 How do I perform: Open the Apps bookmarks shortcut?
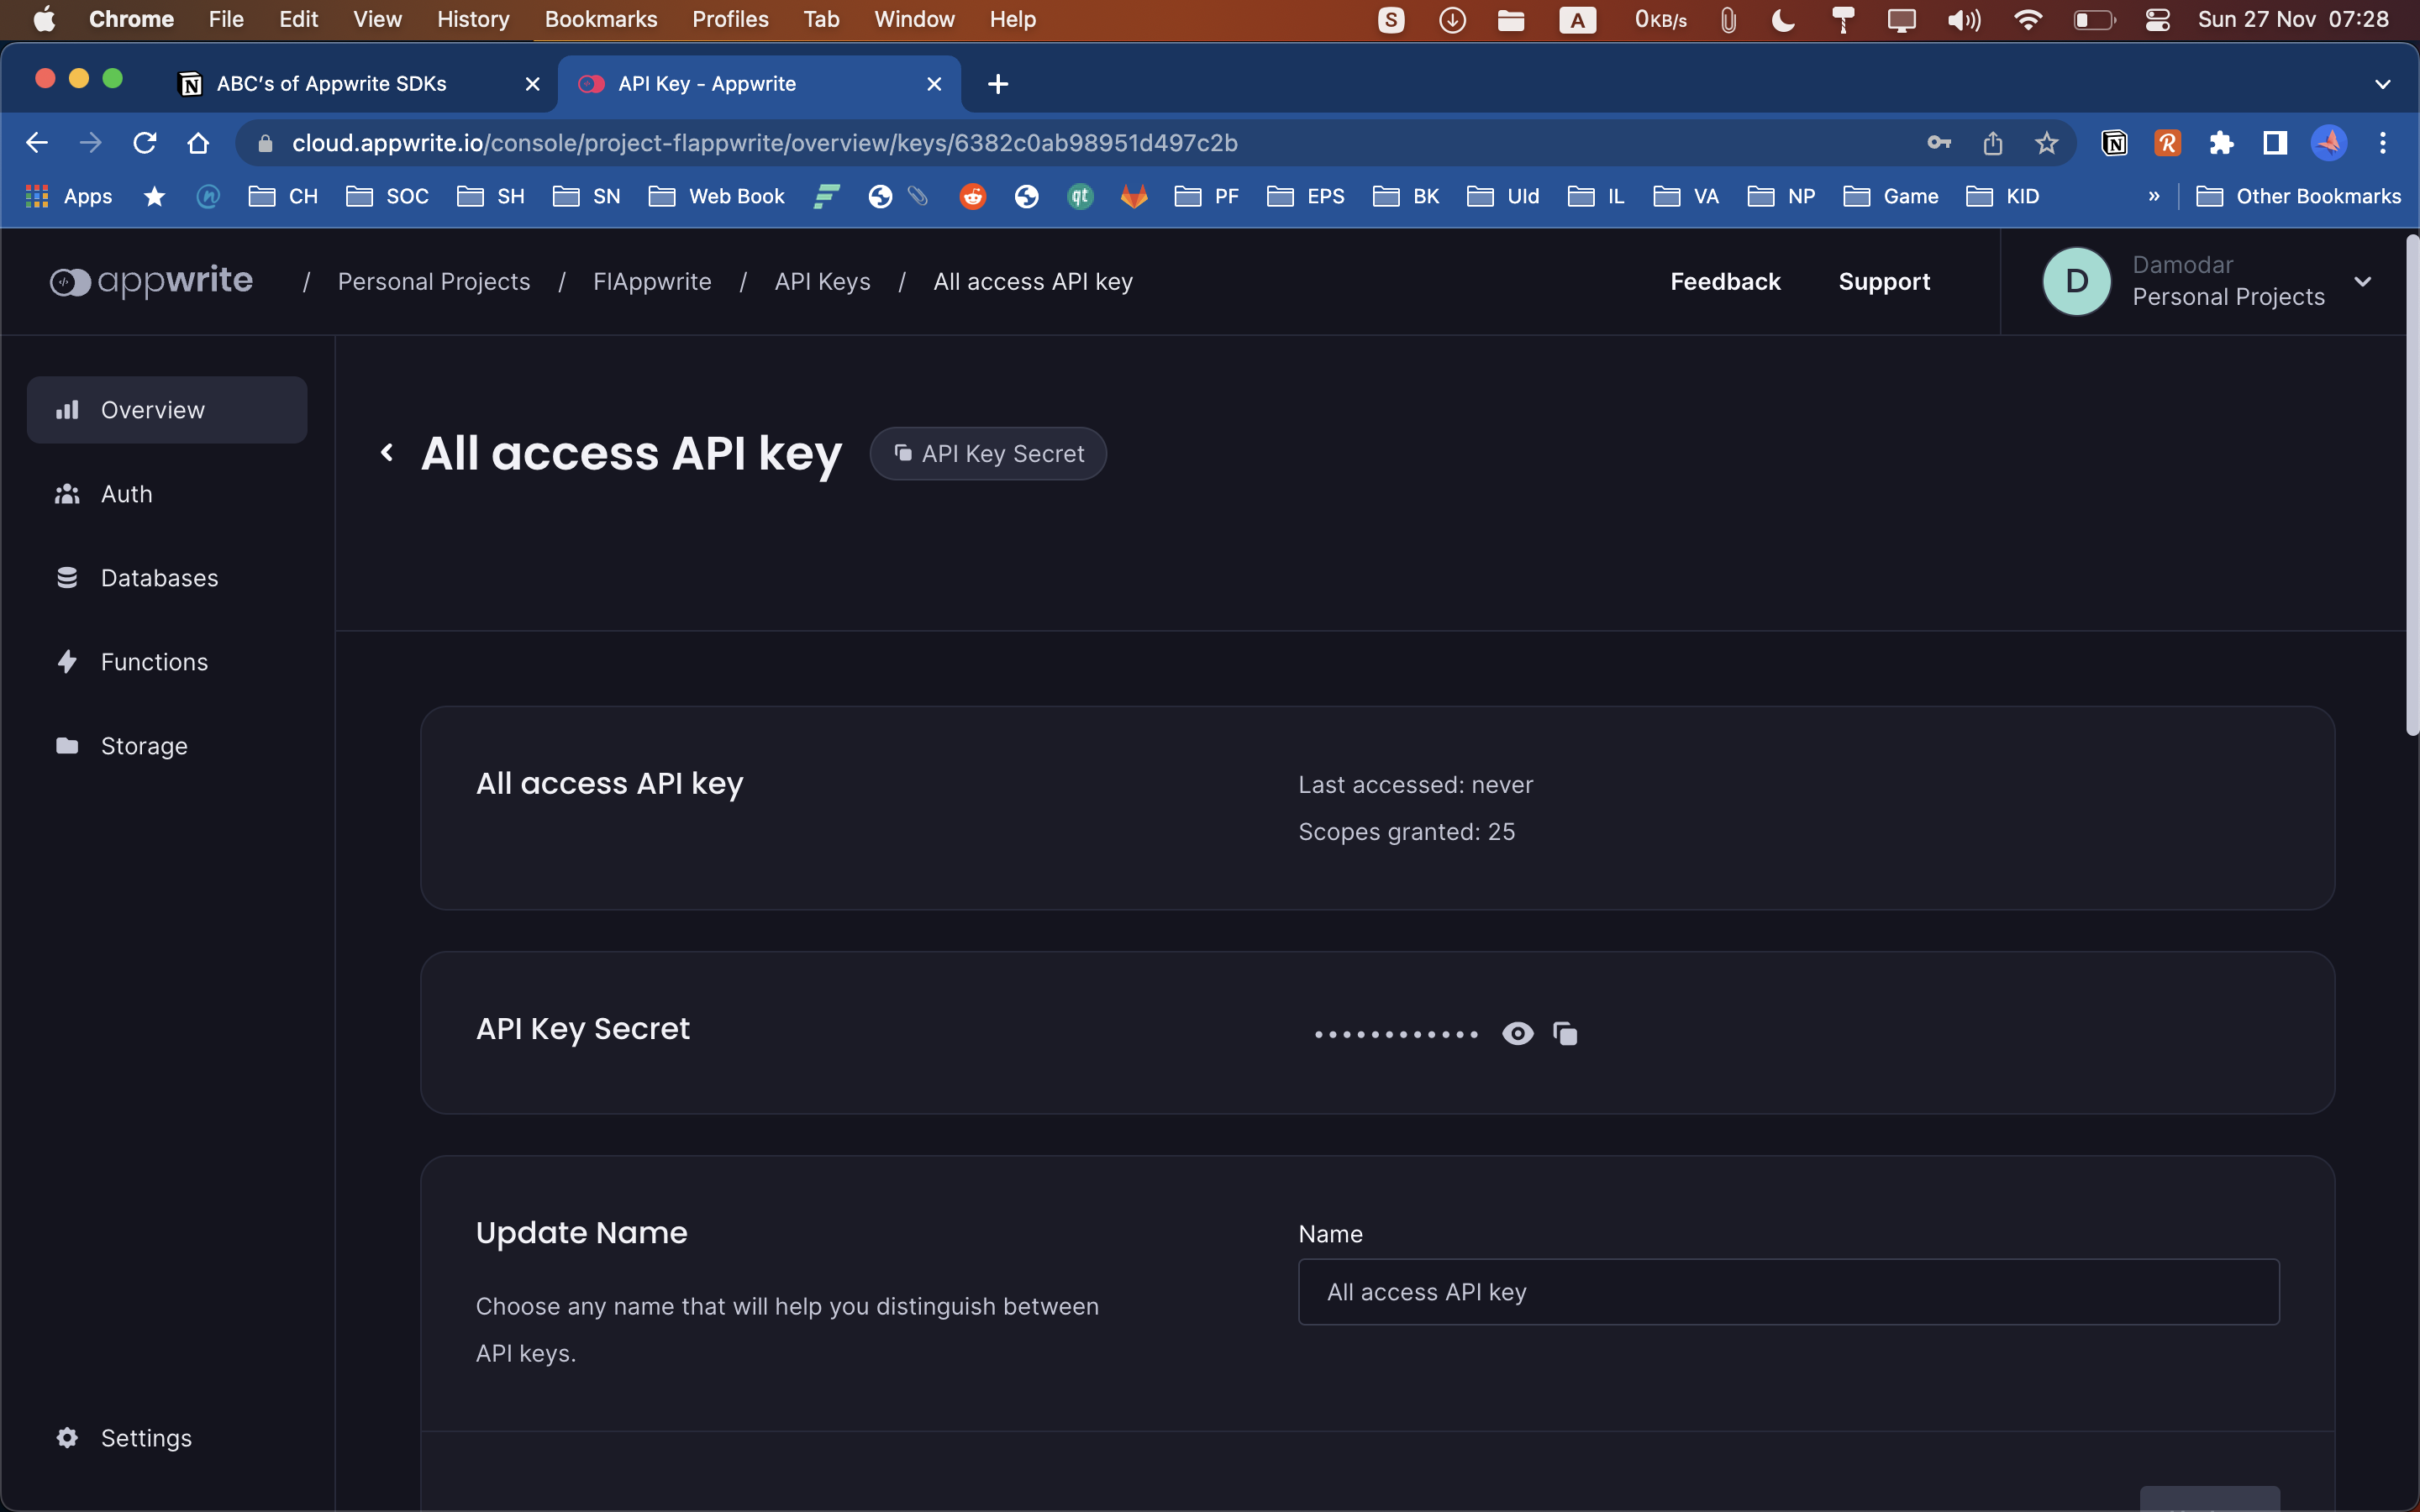(68, 196)
